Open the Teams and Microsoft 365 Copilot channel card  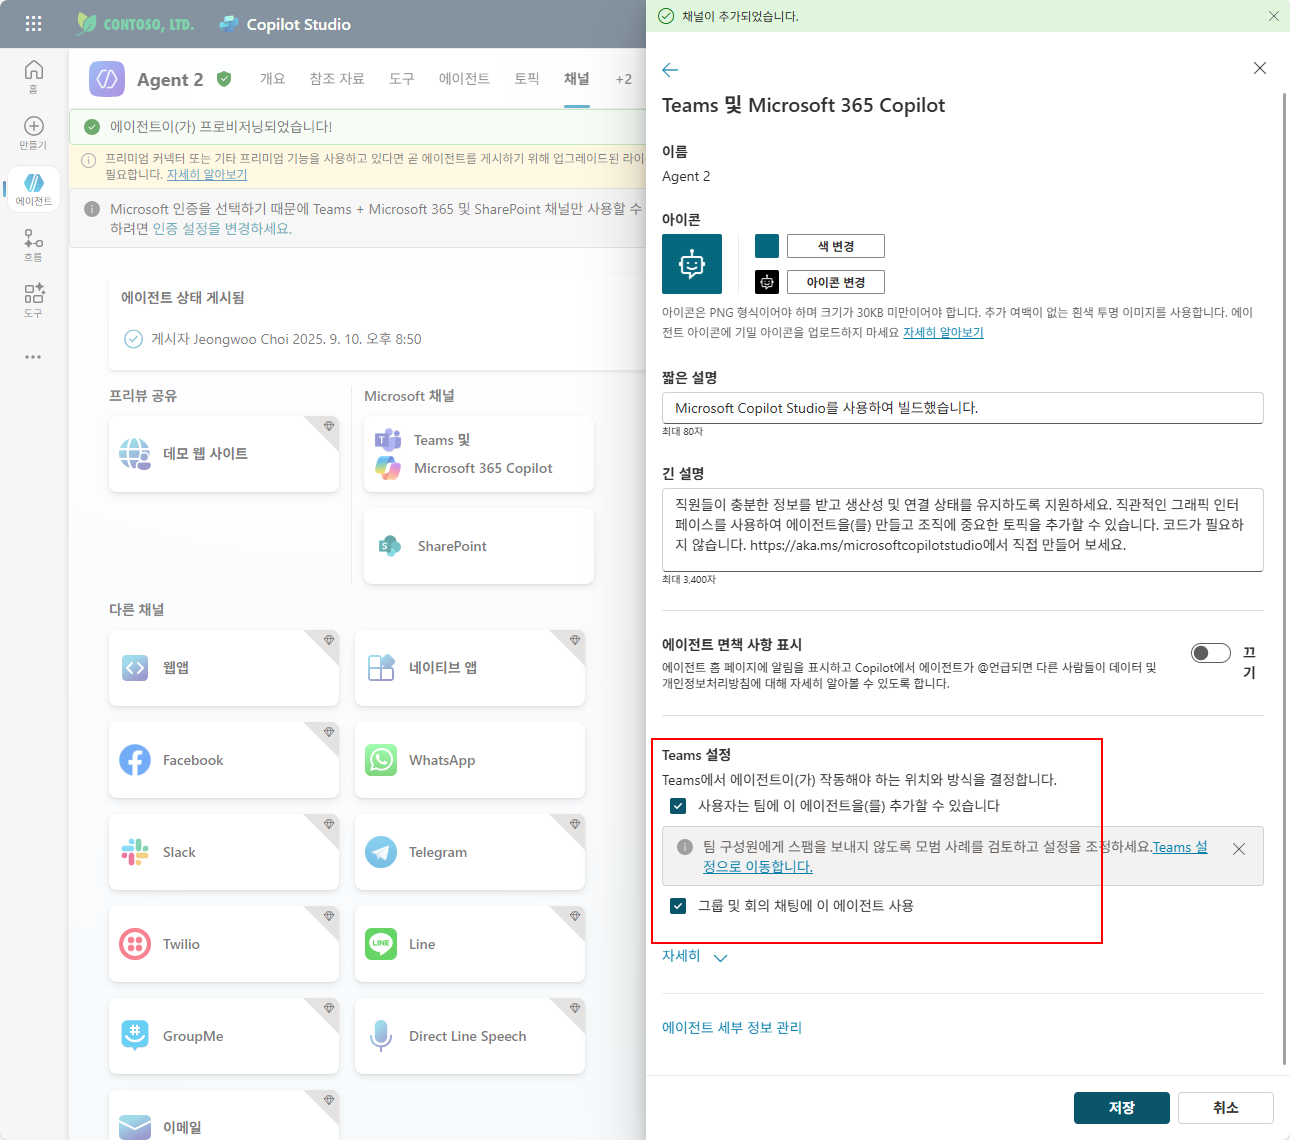[x=479, y=454]
